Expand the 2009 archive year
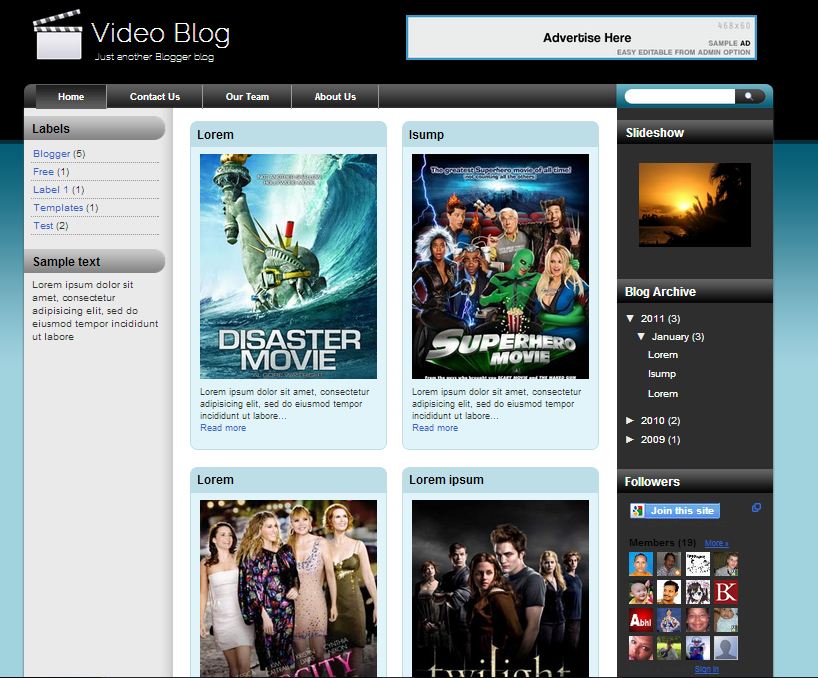The height and width of the screenshot is (678, 818). 630,440
